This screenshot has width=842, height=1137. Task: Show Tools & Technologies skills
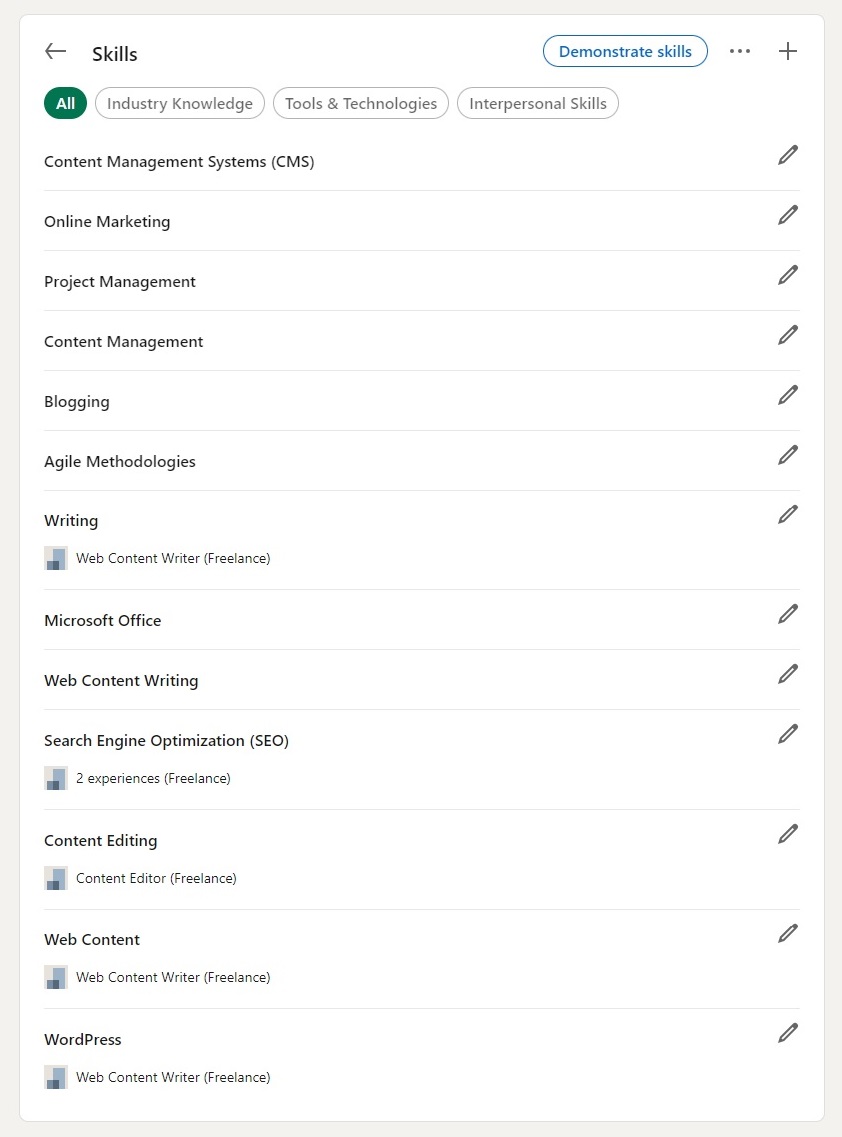[361, 104]
